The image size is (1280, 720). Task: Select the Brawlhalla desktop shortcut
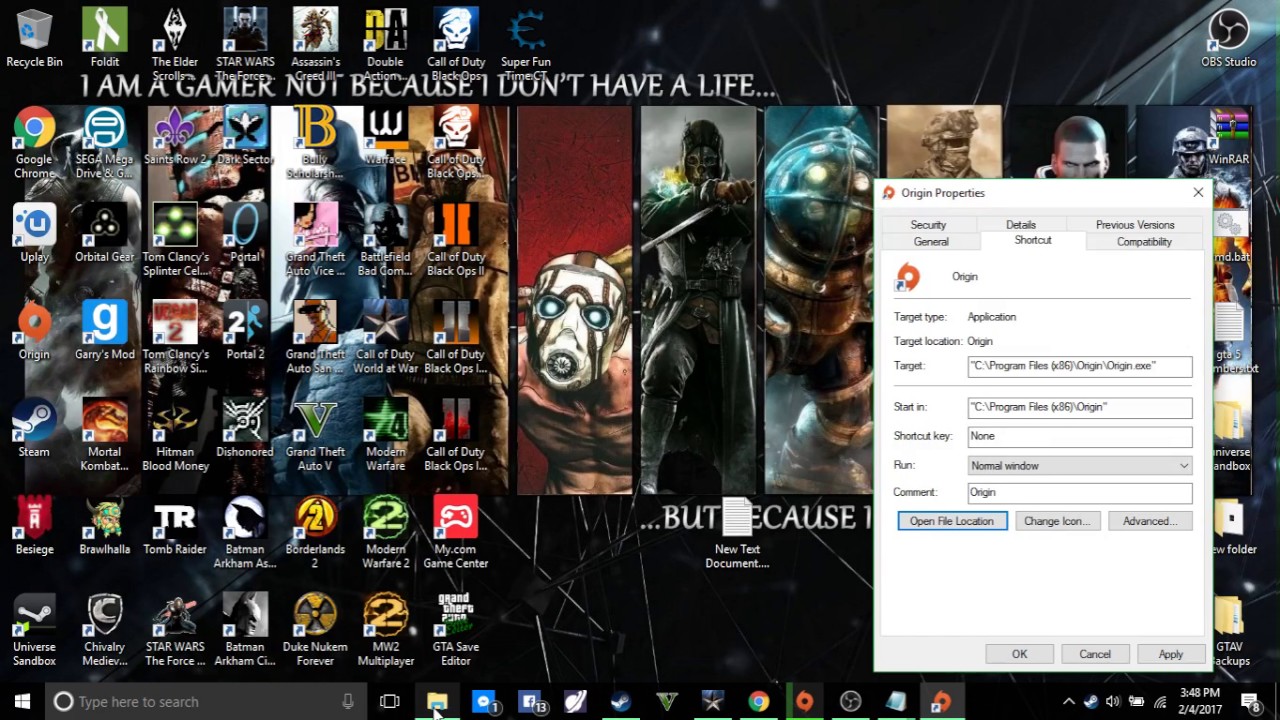[104, 527]
